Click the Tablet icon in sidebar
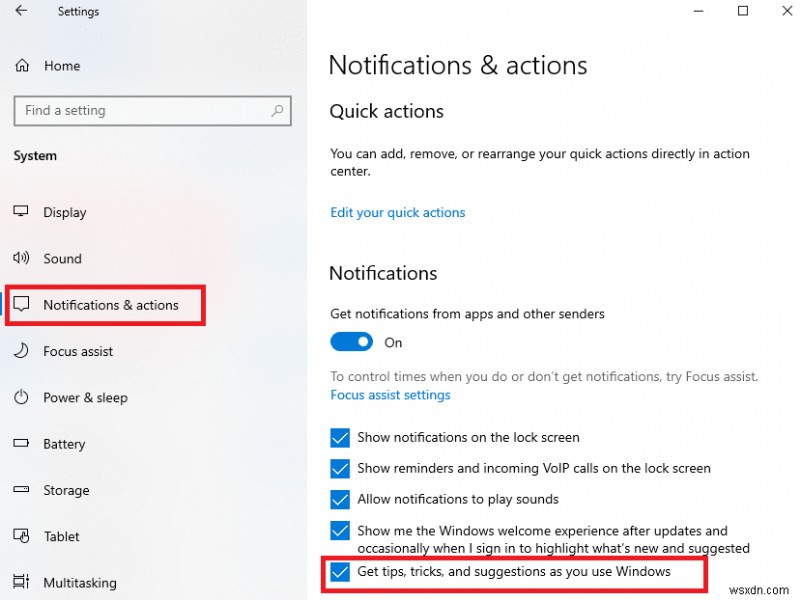 point(21,536)
